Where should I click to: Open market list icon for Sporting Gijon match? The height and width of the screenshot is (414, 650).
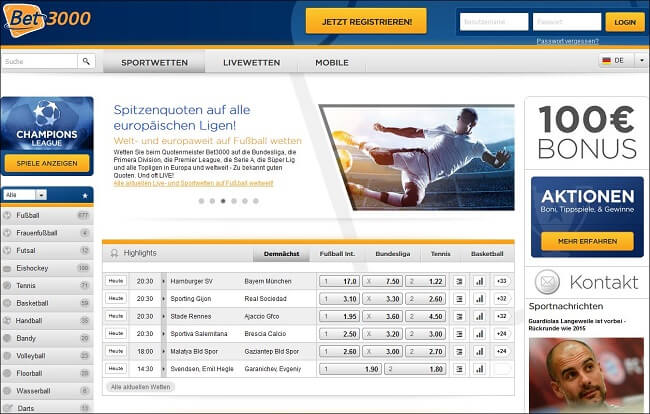(459, 299)
